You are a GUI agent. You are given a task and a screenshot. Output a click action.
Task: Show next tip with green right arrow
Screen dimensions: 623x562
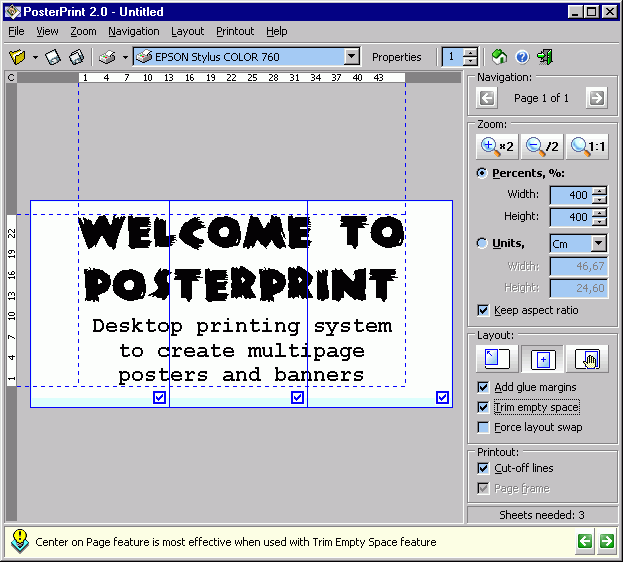point(607,541)
